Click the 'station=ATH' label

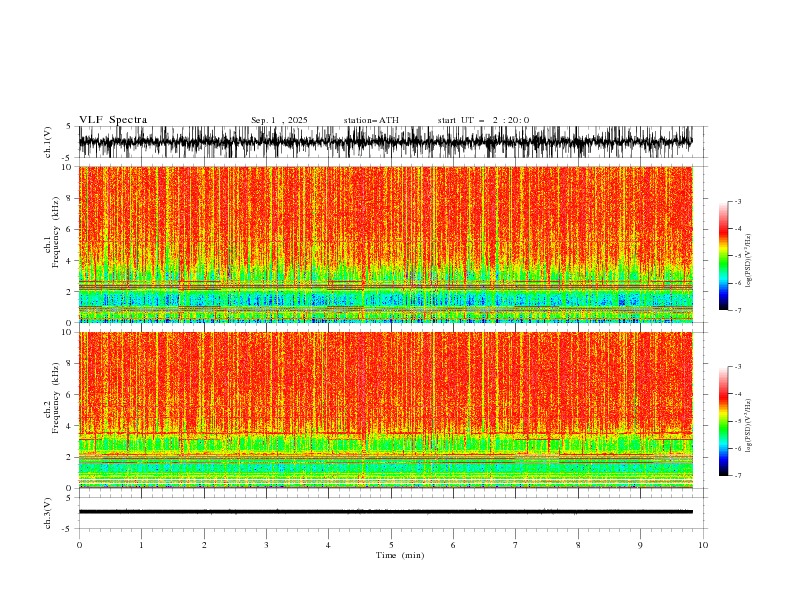point(371,120)
